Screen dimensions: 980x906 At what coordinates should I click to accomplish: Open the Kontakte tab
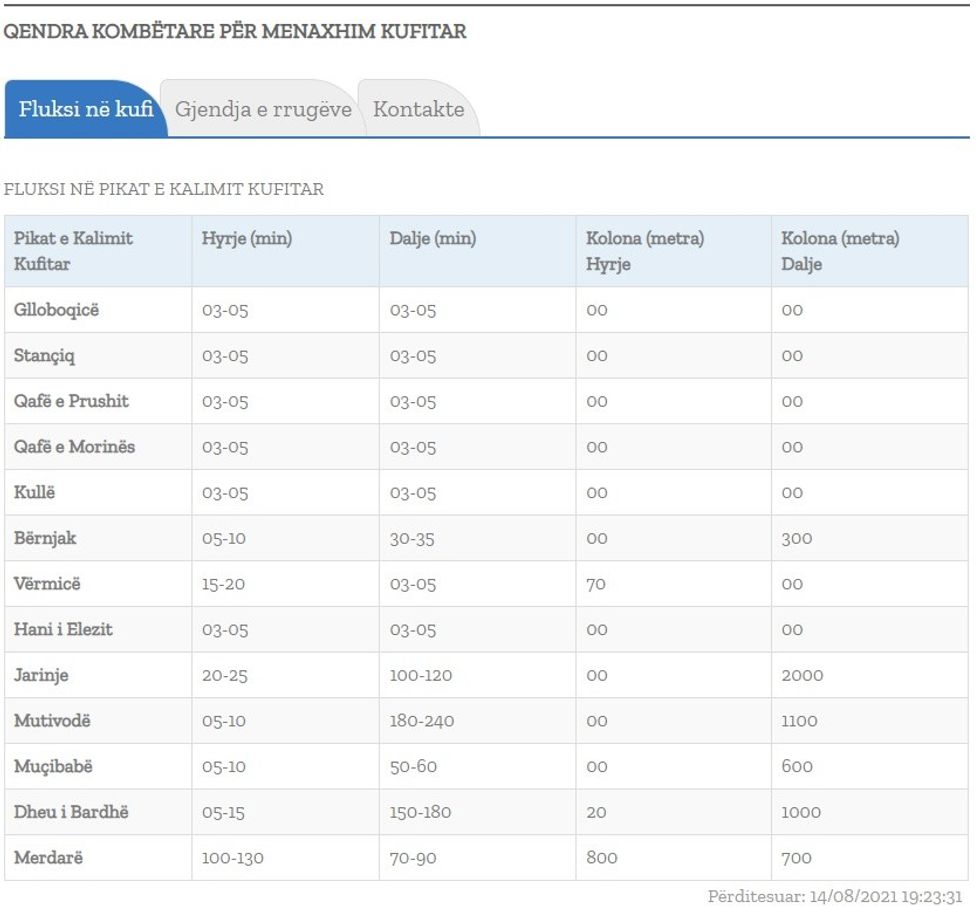coord(418,109)
